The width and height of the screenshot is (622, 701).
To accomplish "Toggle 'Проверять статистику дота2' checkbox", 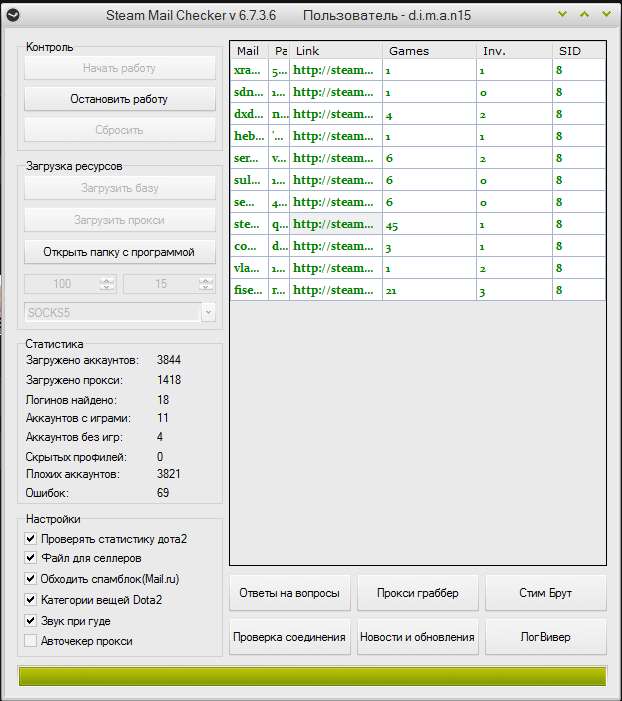I will click(30, 539).
